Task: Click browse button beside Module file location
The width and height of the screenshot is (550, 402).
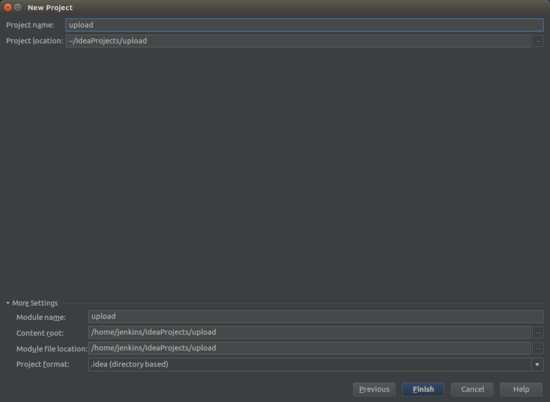Action: coord(538,348)
